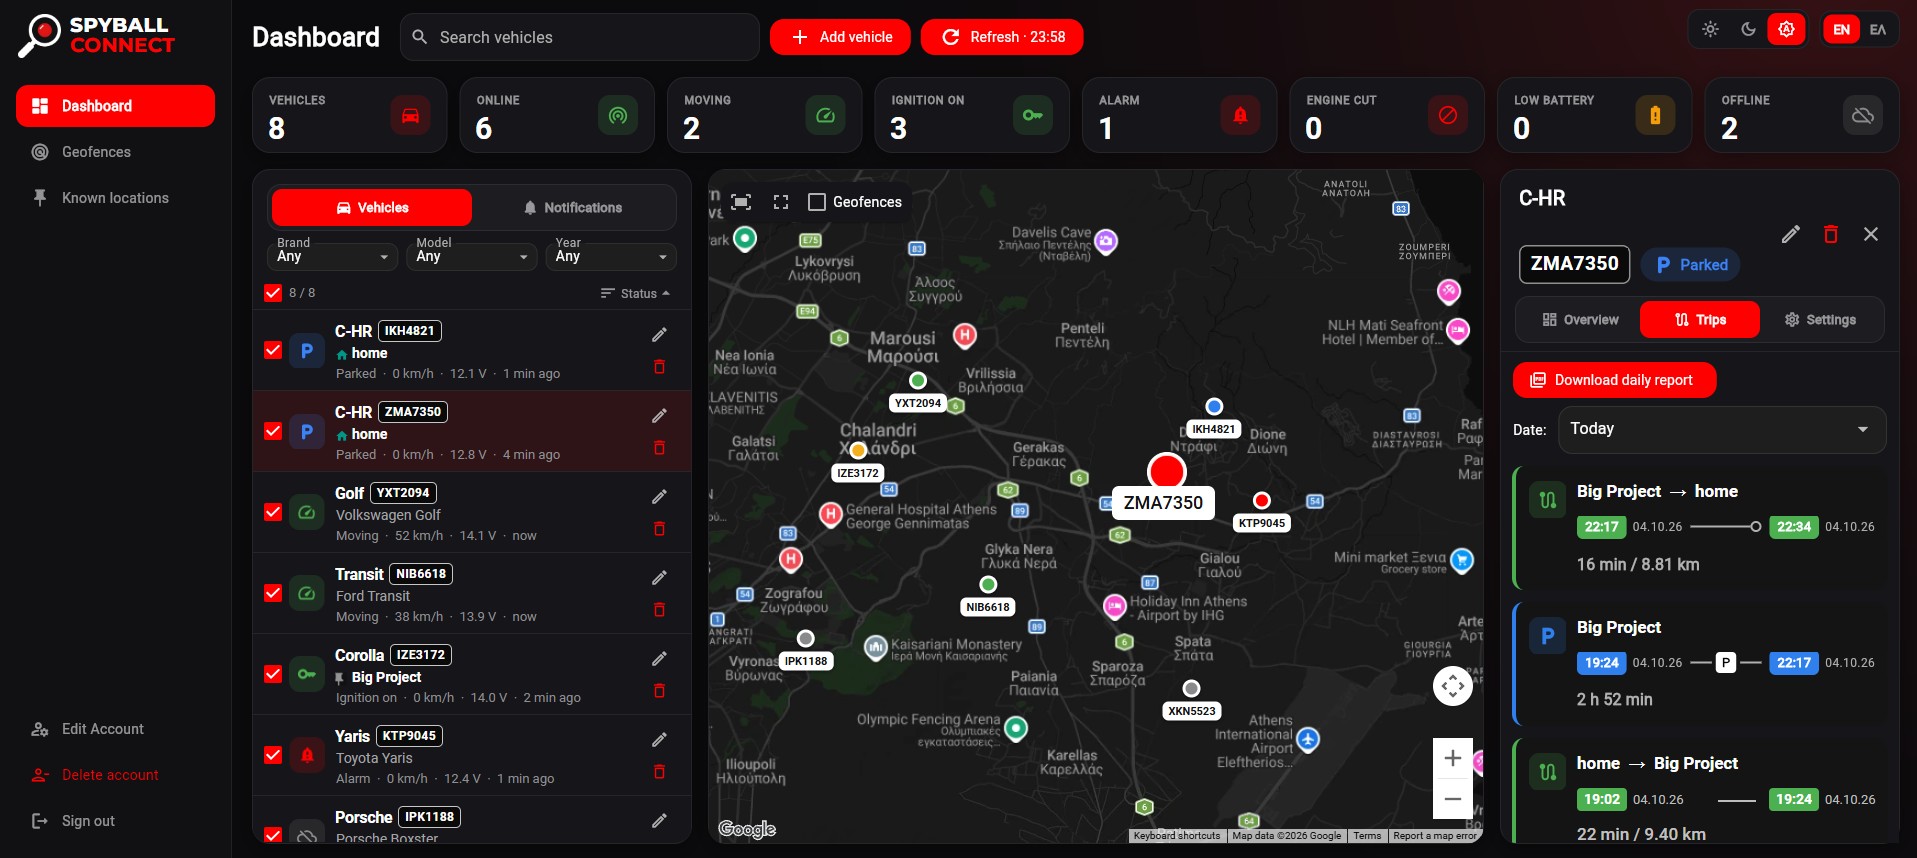Delete C-HR ZMA7350 from the vehicle list
Viewport: 1917px width, 858px height.
pos(659,448)
